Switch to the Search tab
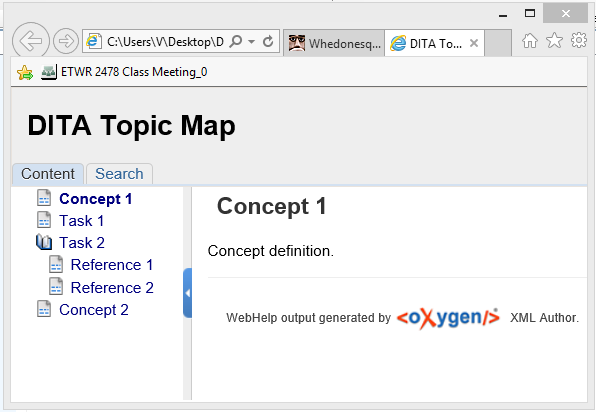 pos(119,174)
